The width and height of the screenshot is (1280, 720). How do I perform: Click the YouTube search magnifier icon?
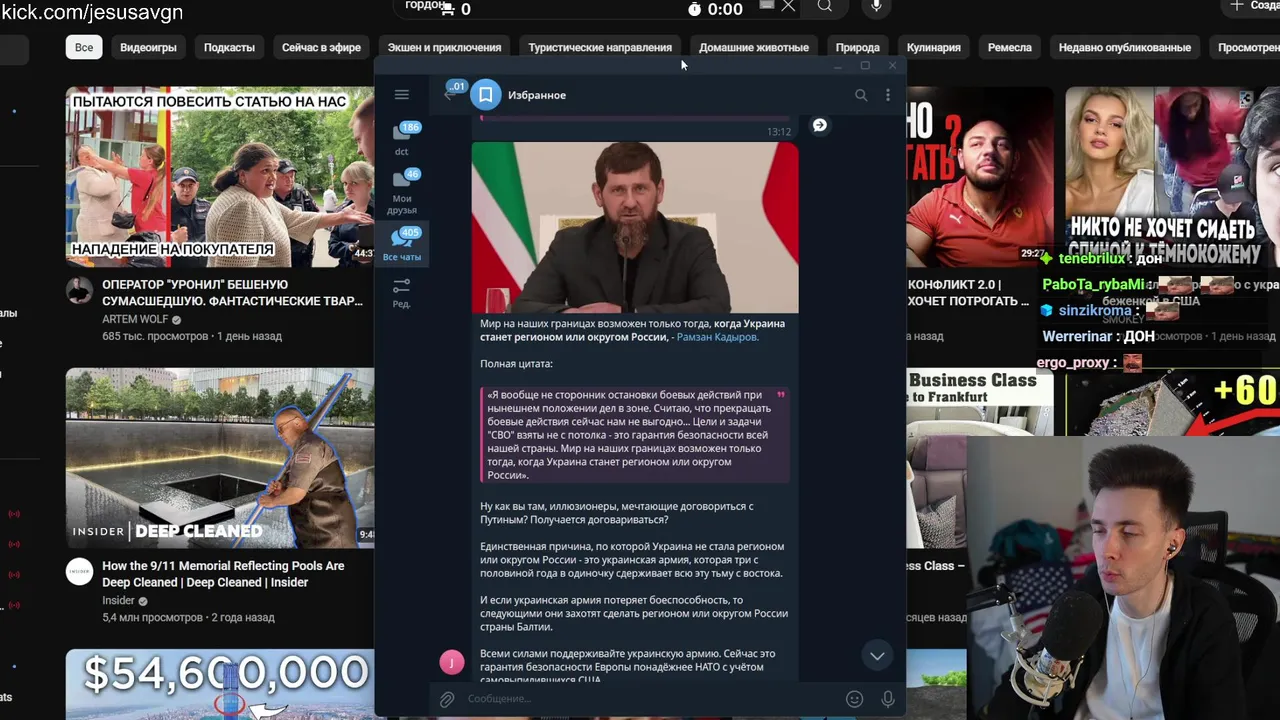pyautogui.click(x=824, y=7)
